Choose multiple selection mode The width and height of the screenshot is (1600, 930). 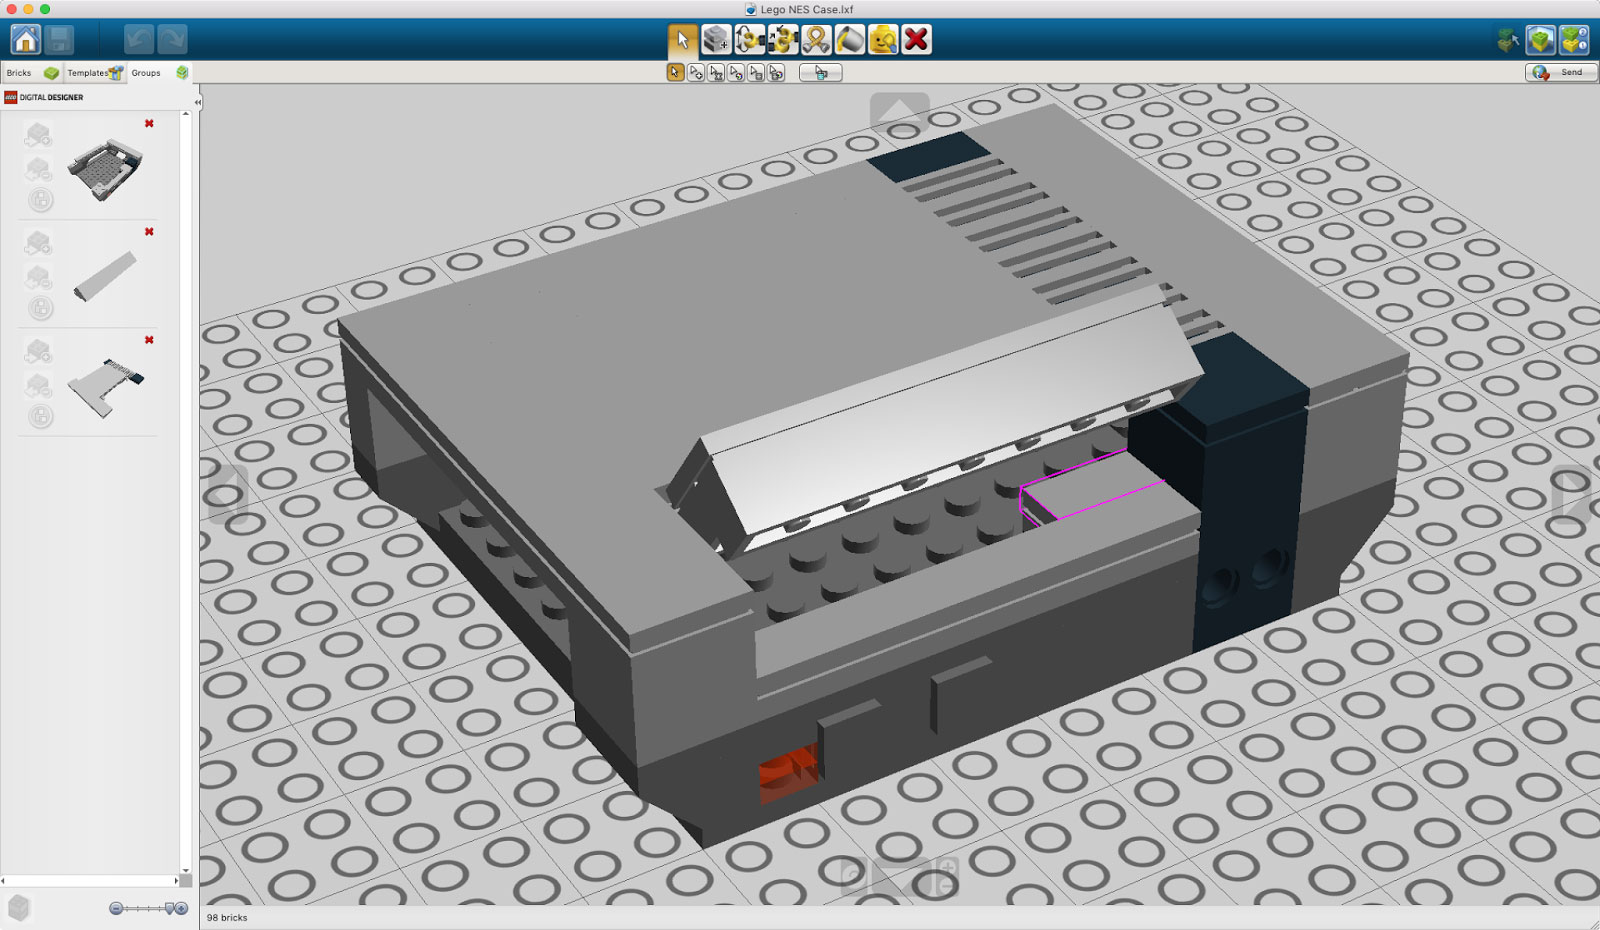pyautogui.click(x=696, y=72)
